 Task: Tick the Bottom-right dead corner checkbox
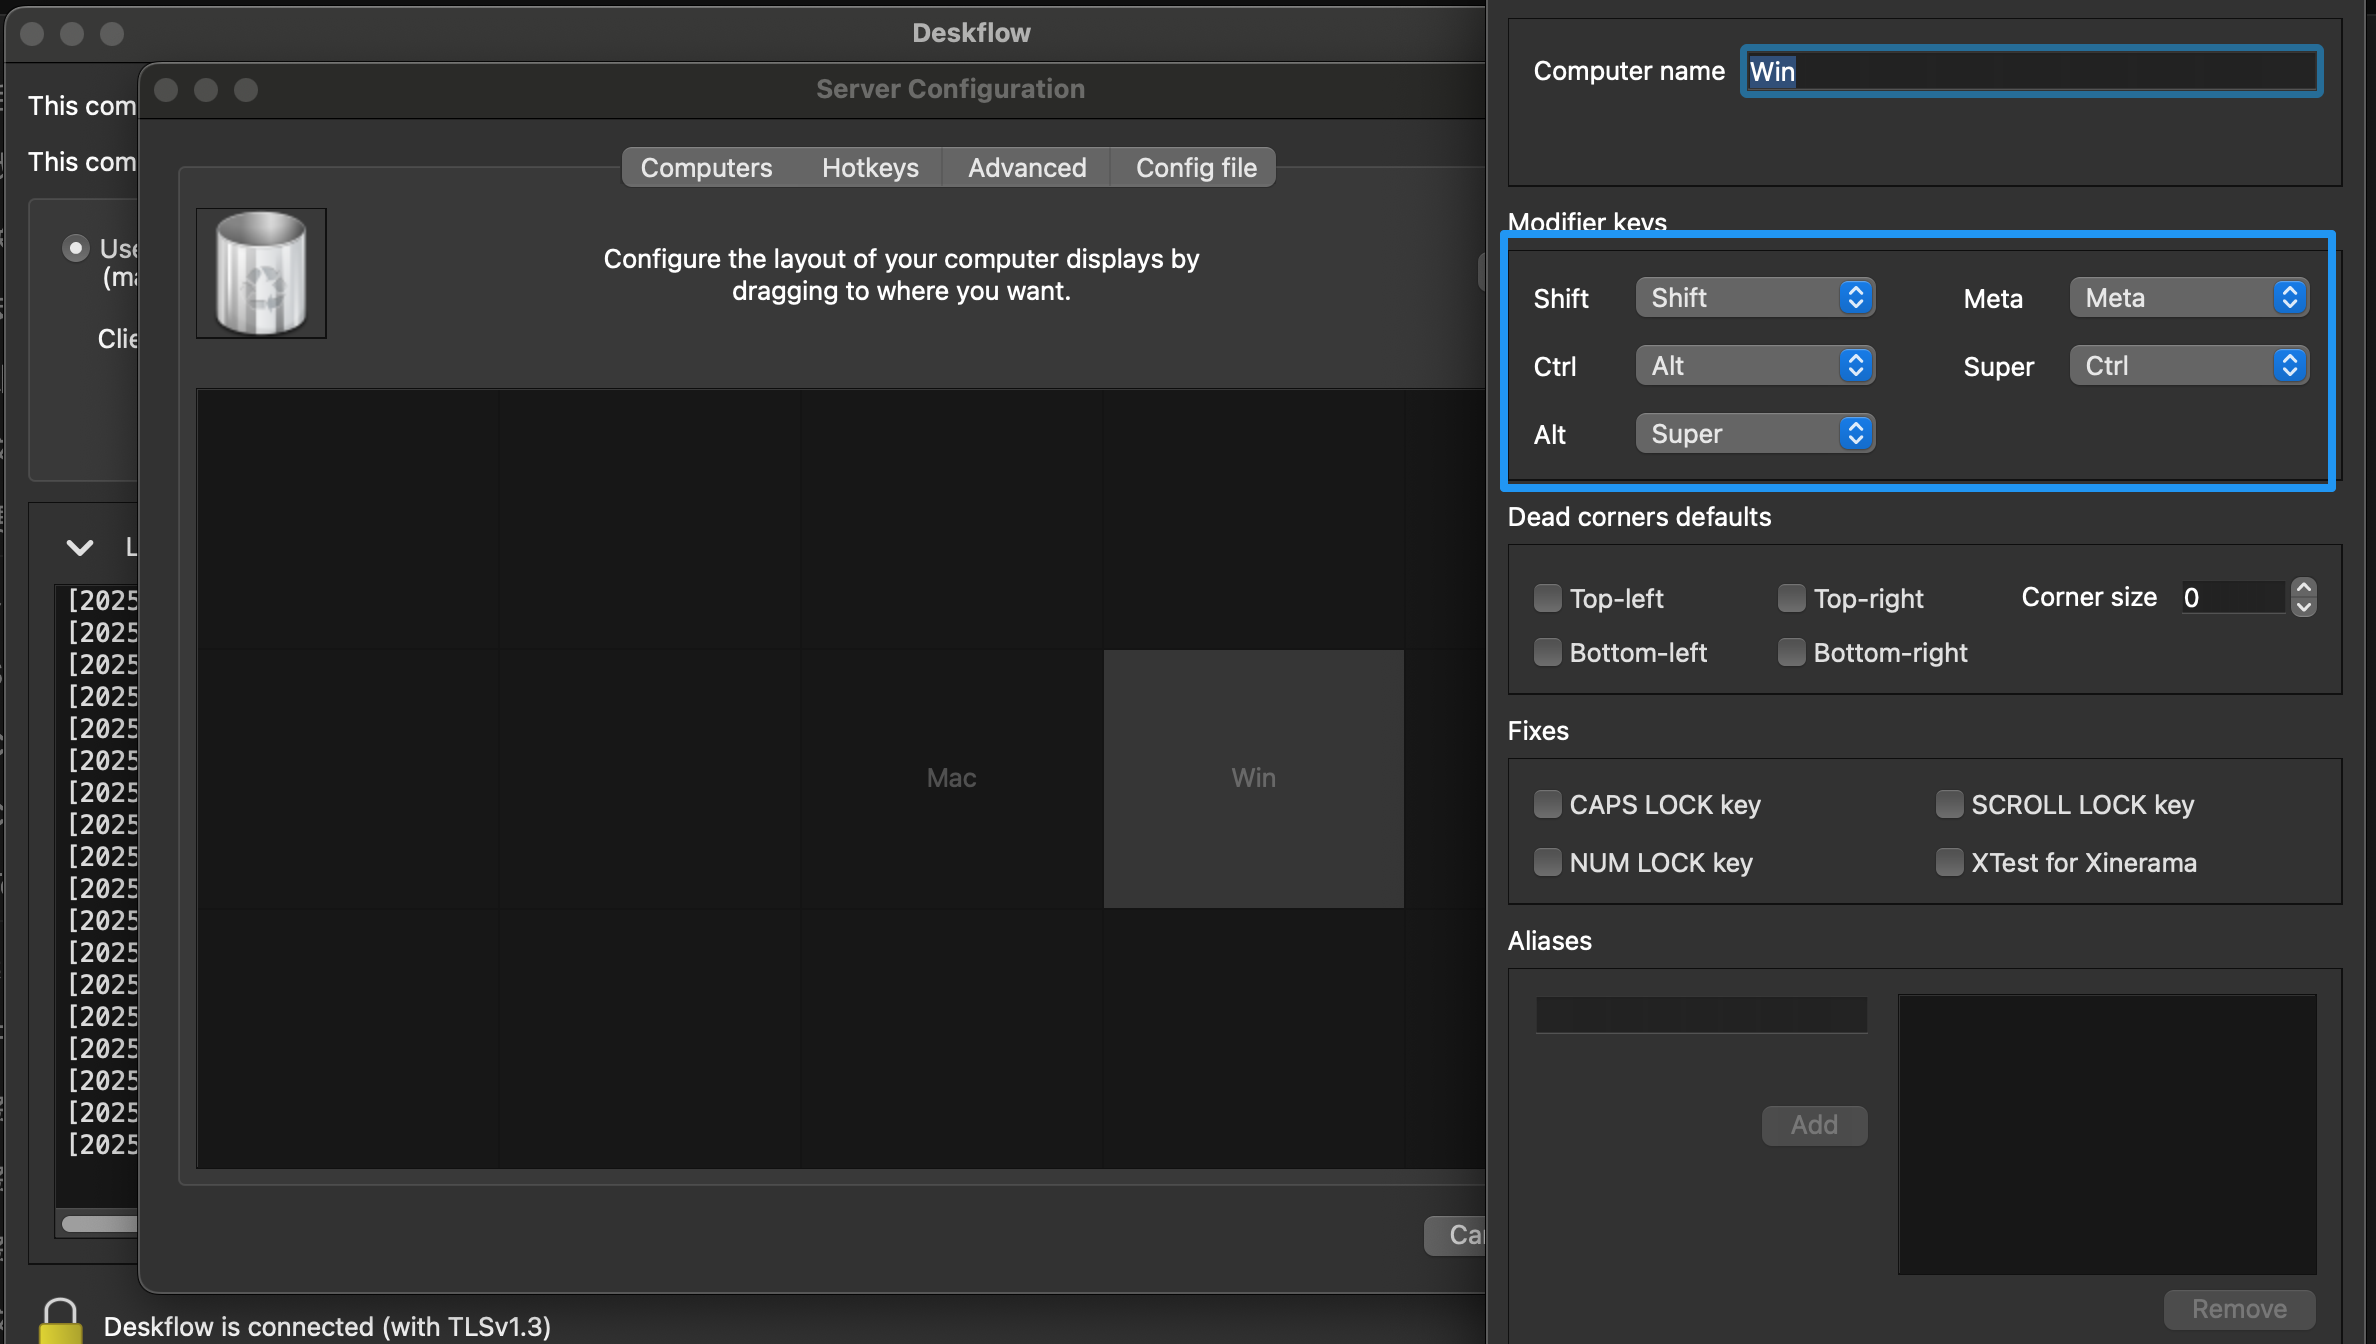[x=1791, y=652]
